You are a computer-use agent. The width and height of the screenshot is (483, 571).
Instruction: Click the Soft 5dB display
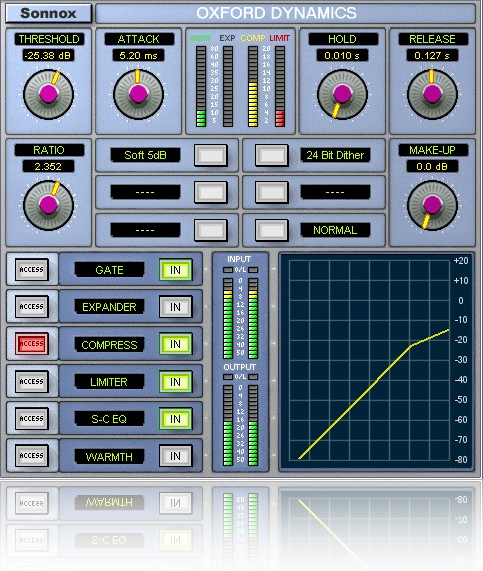point(145,155)
